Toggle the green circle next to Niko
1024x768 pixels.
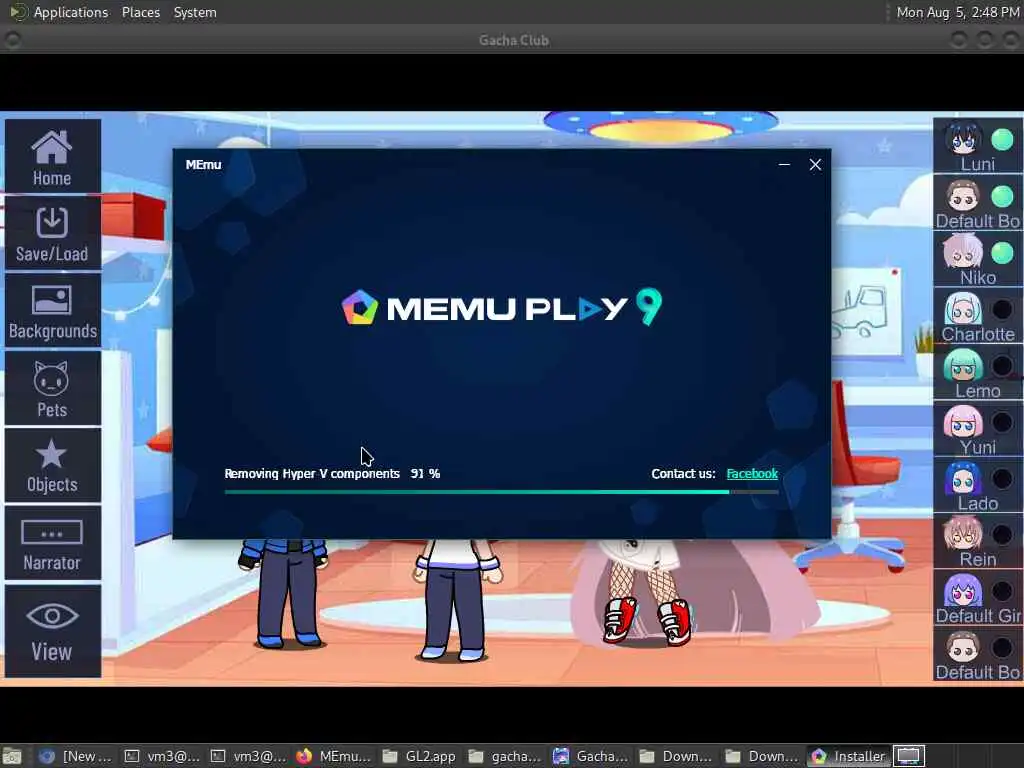[1002, 253]
